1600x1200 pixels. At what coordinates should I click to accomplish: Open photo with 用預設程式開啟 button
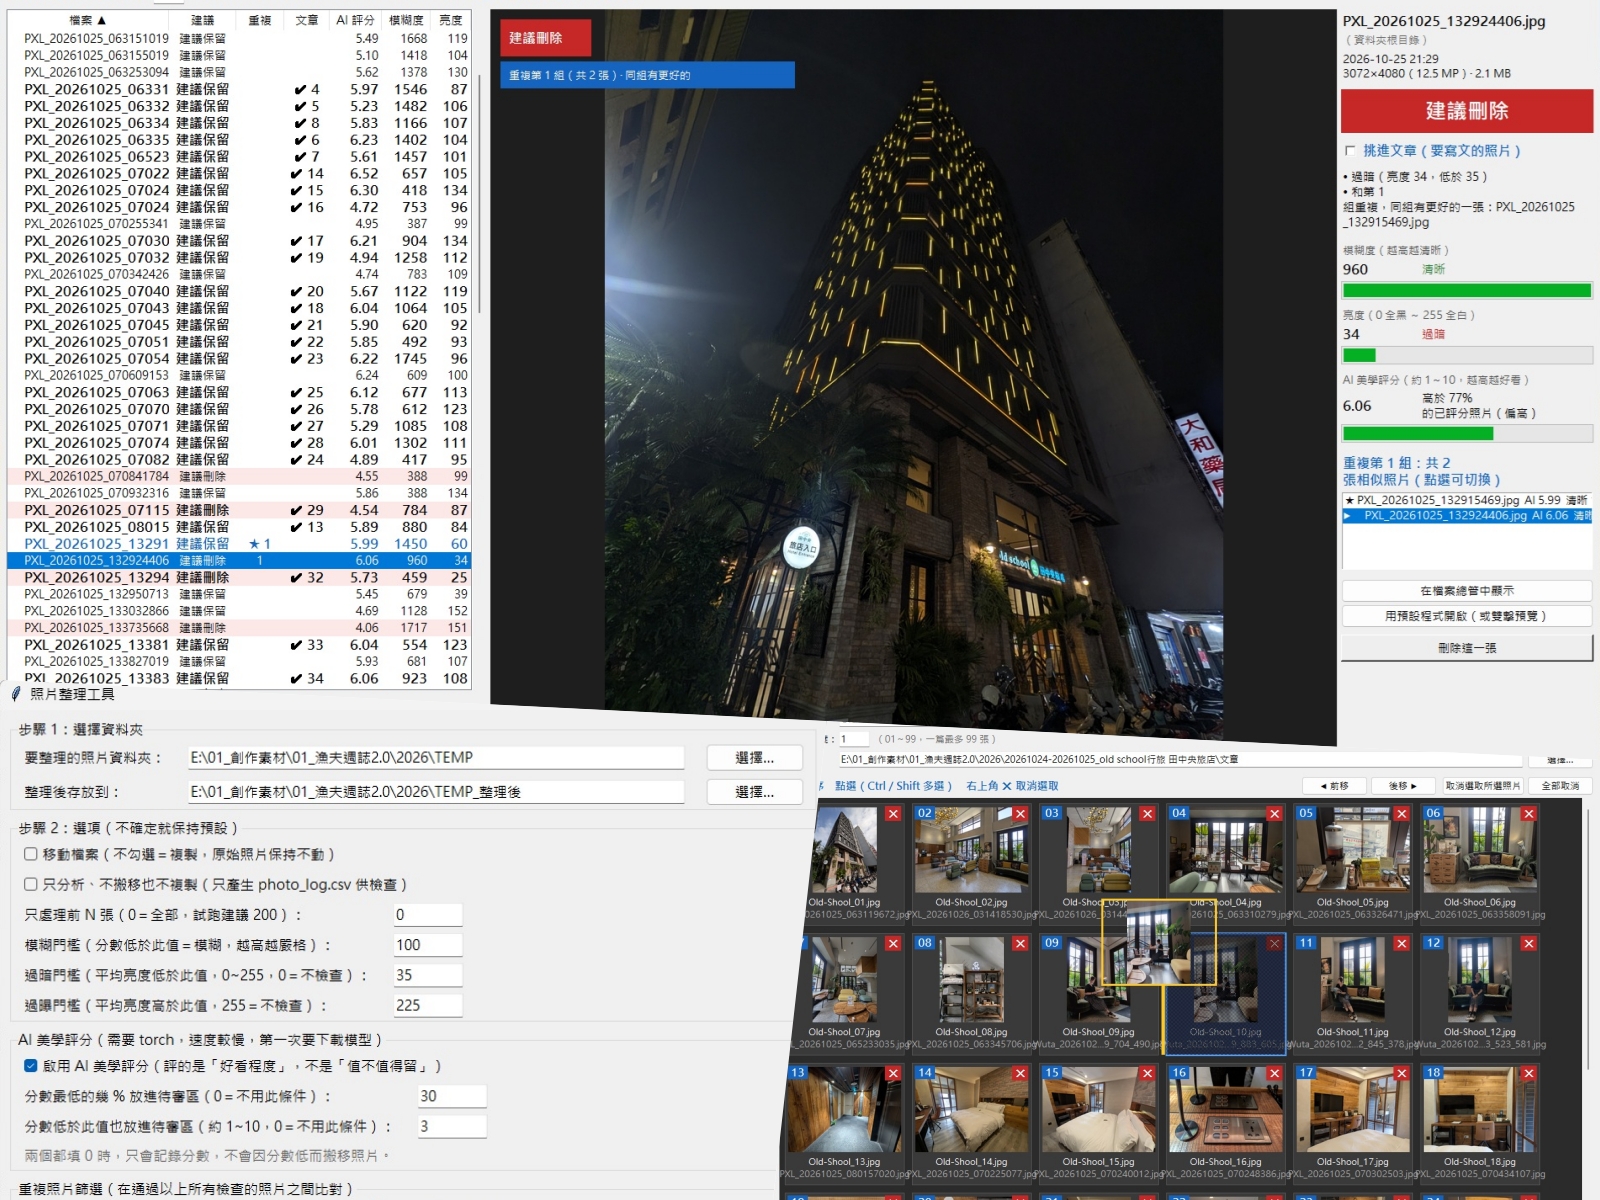(1467, 616)
